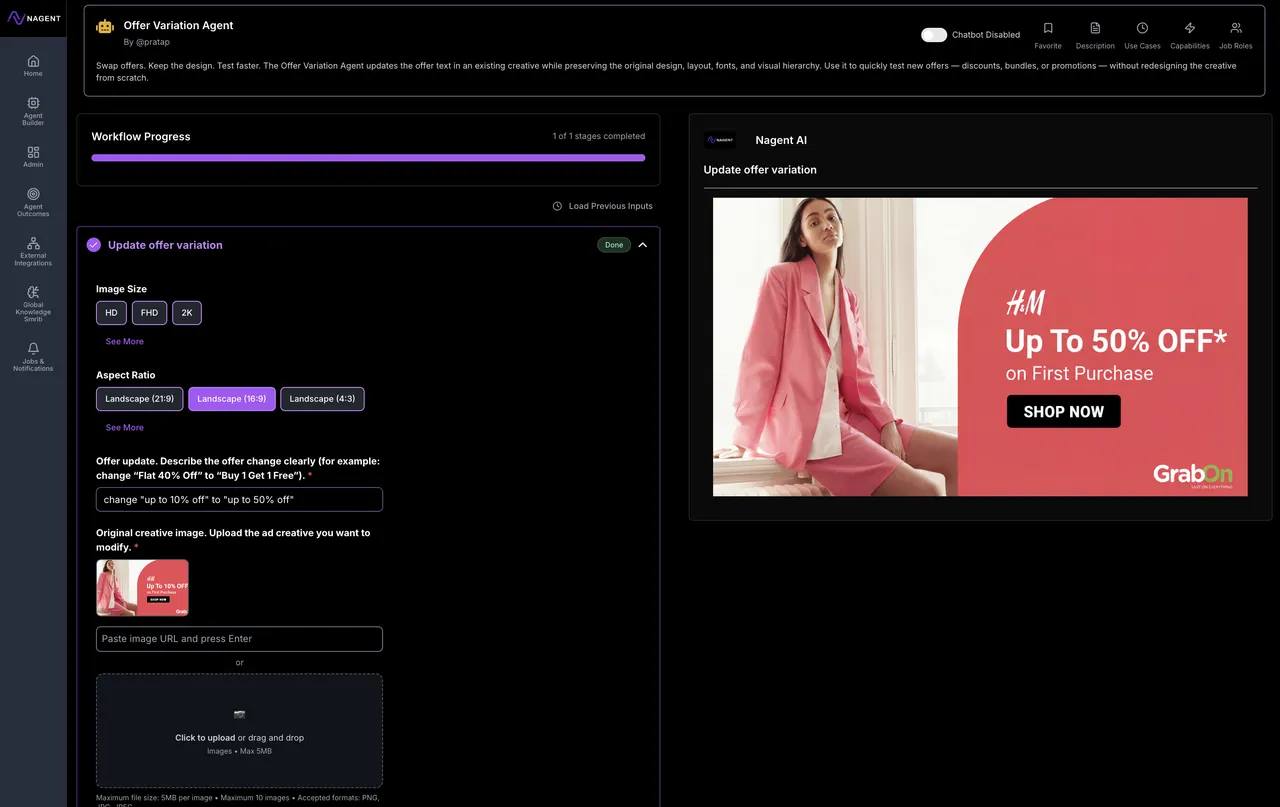
Task: Choose Landscape (4:3) aspect ratio
Action: click(322, 399)
